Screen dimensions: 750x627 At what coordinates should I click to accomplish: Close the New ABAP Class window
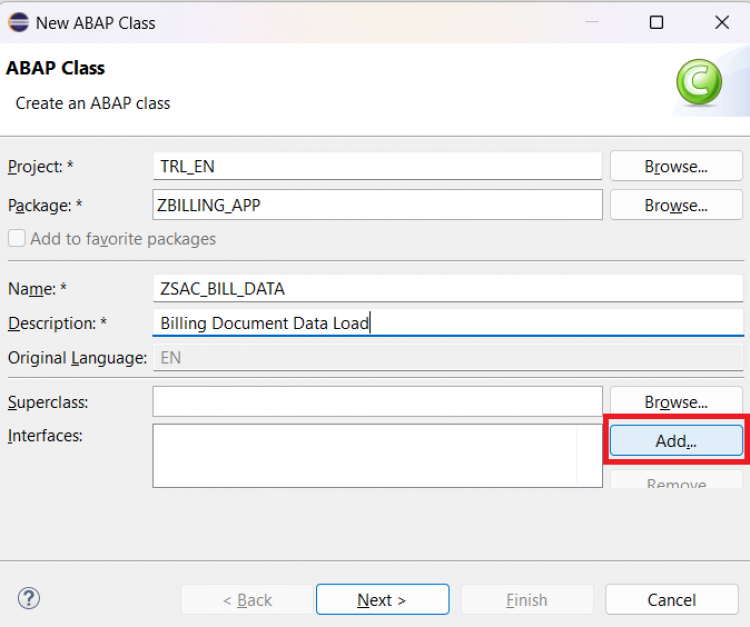[721, 22]
